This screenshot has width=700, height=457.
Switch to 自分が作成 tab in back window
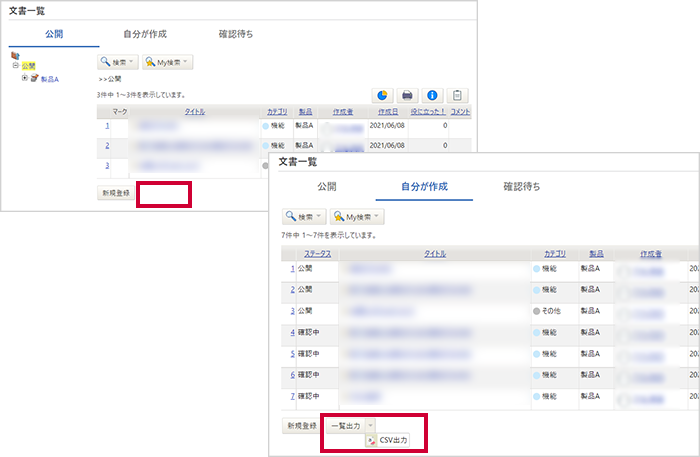(x=145, y=34)
